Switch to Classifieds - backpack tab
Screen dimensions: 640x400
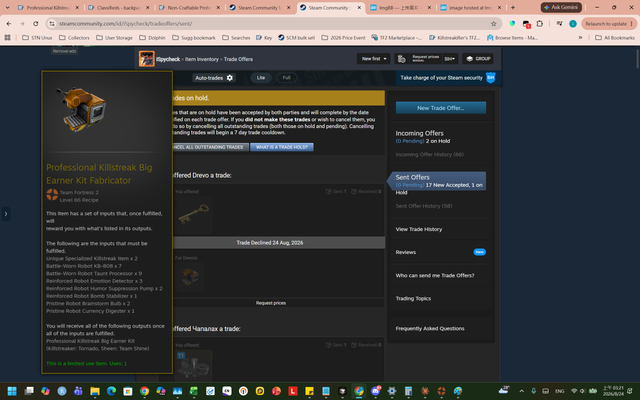point(119,7)
